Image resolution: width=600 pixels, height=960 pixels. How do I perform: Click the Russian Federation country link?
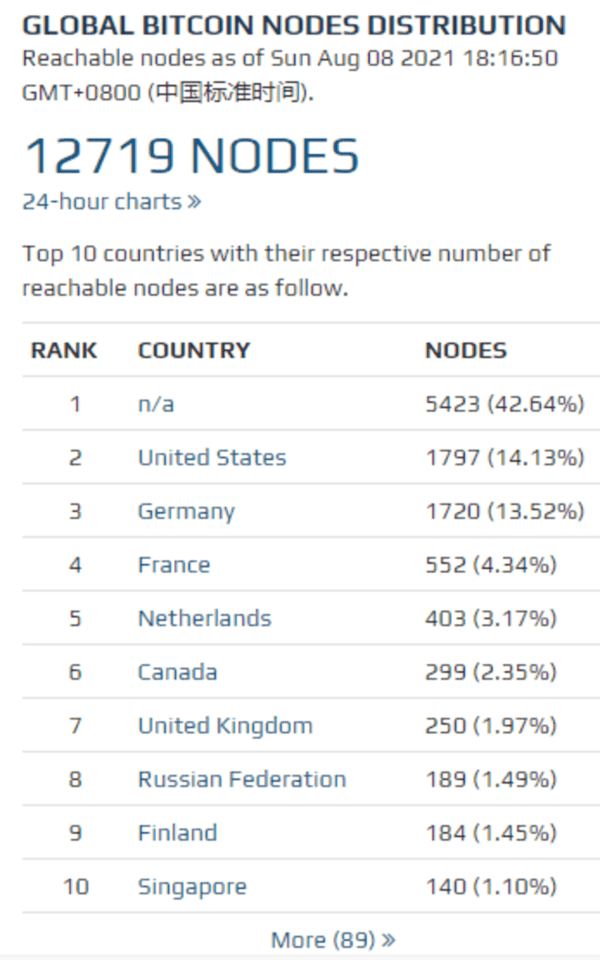[242, 779]
